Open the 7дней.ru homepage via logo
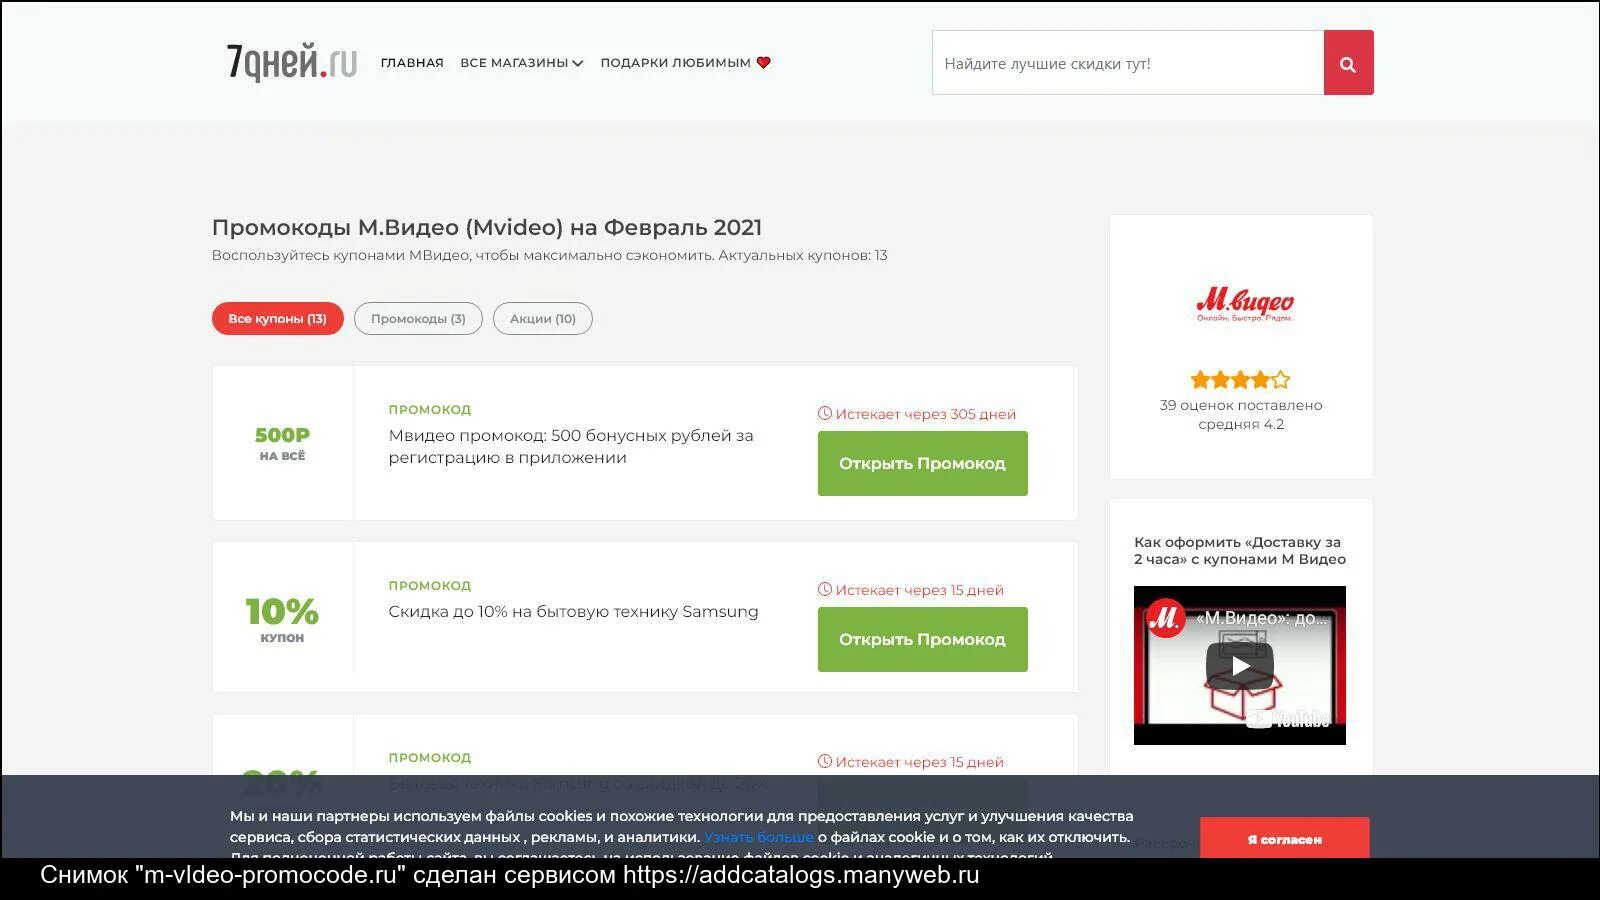 pyautogui.click(x=290, y=62)
